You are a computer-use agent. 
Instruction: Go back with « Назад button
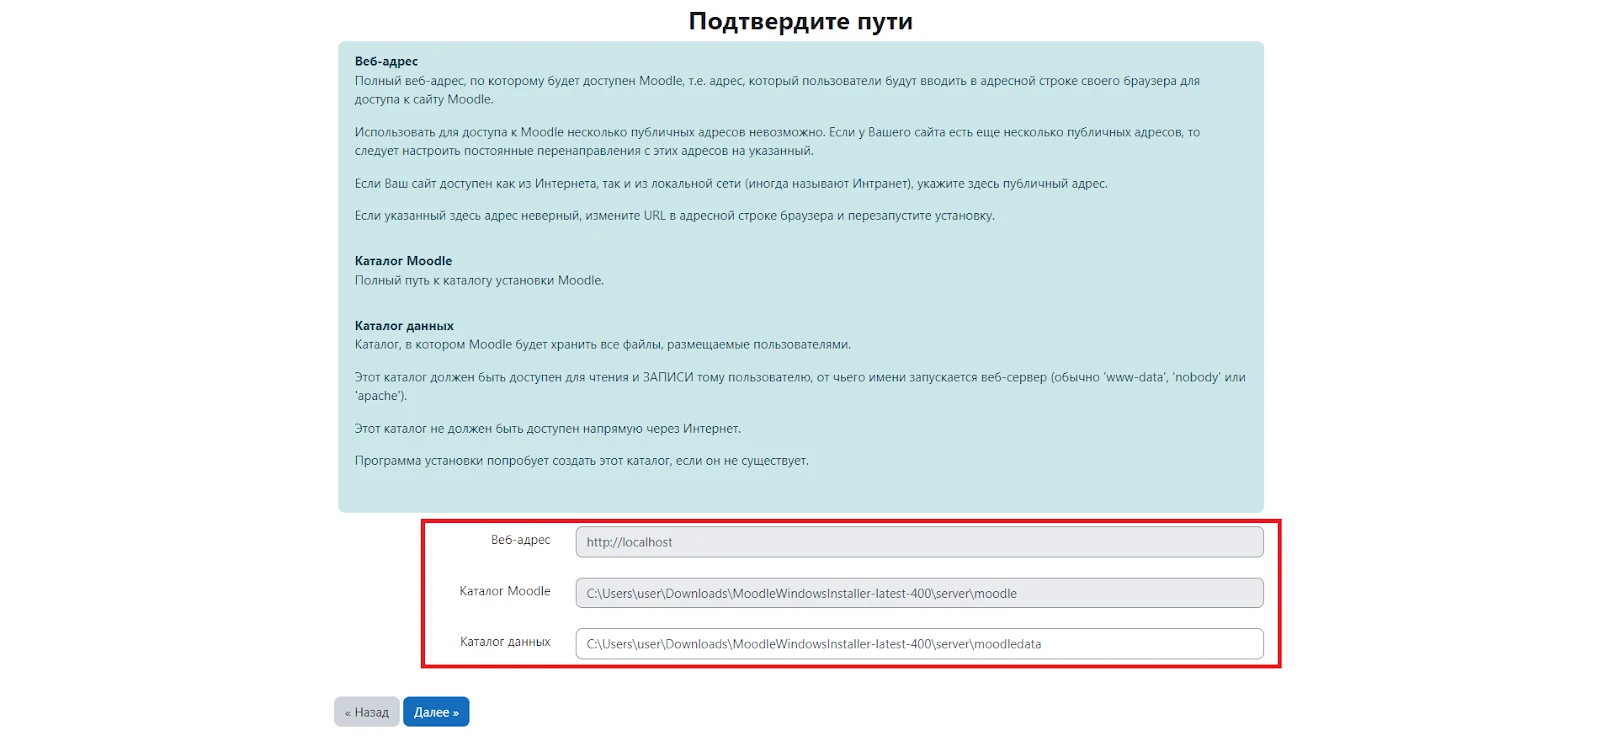click(x=366, y=712)
